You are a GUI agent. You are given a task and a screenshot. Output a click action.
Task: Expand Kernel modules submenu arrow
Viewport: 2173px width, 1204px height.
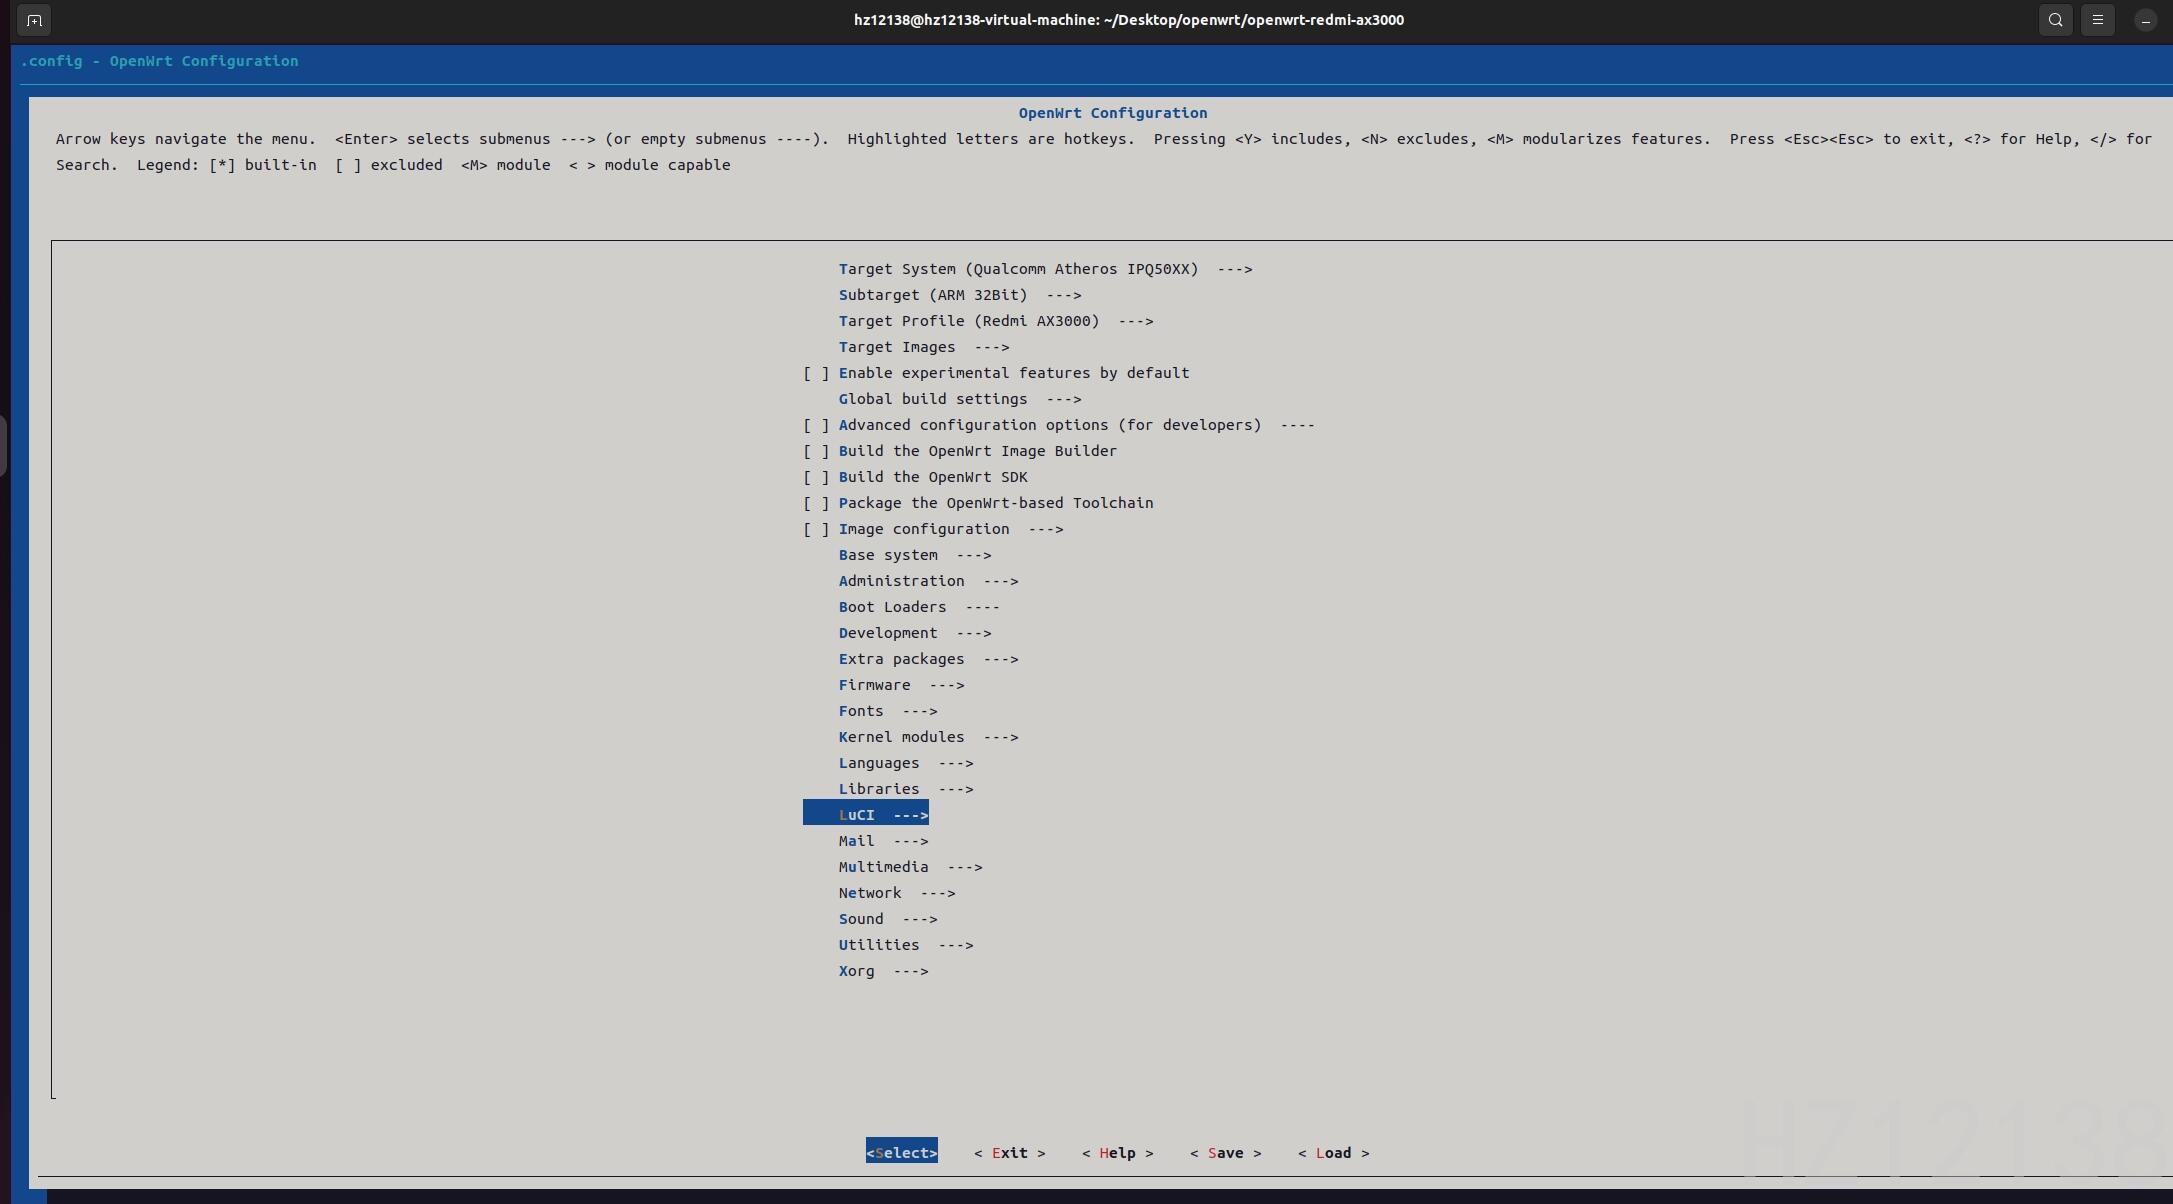pyautogui.click(x=1001, y=737)
